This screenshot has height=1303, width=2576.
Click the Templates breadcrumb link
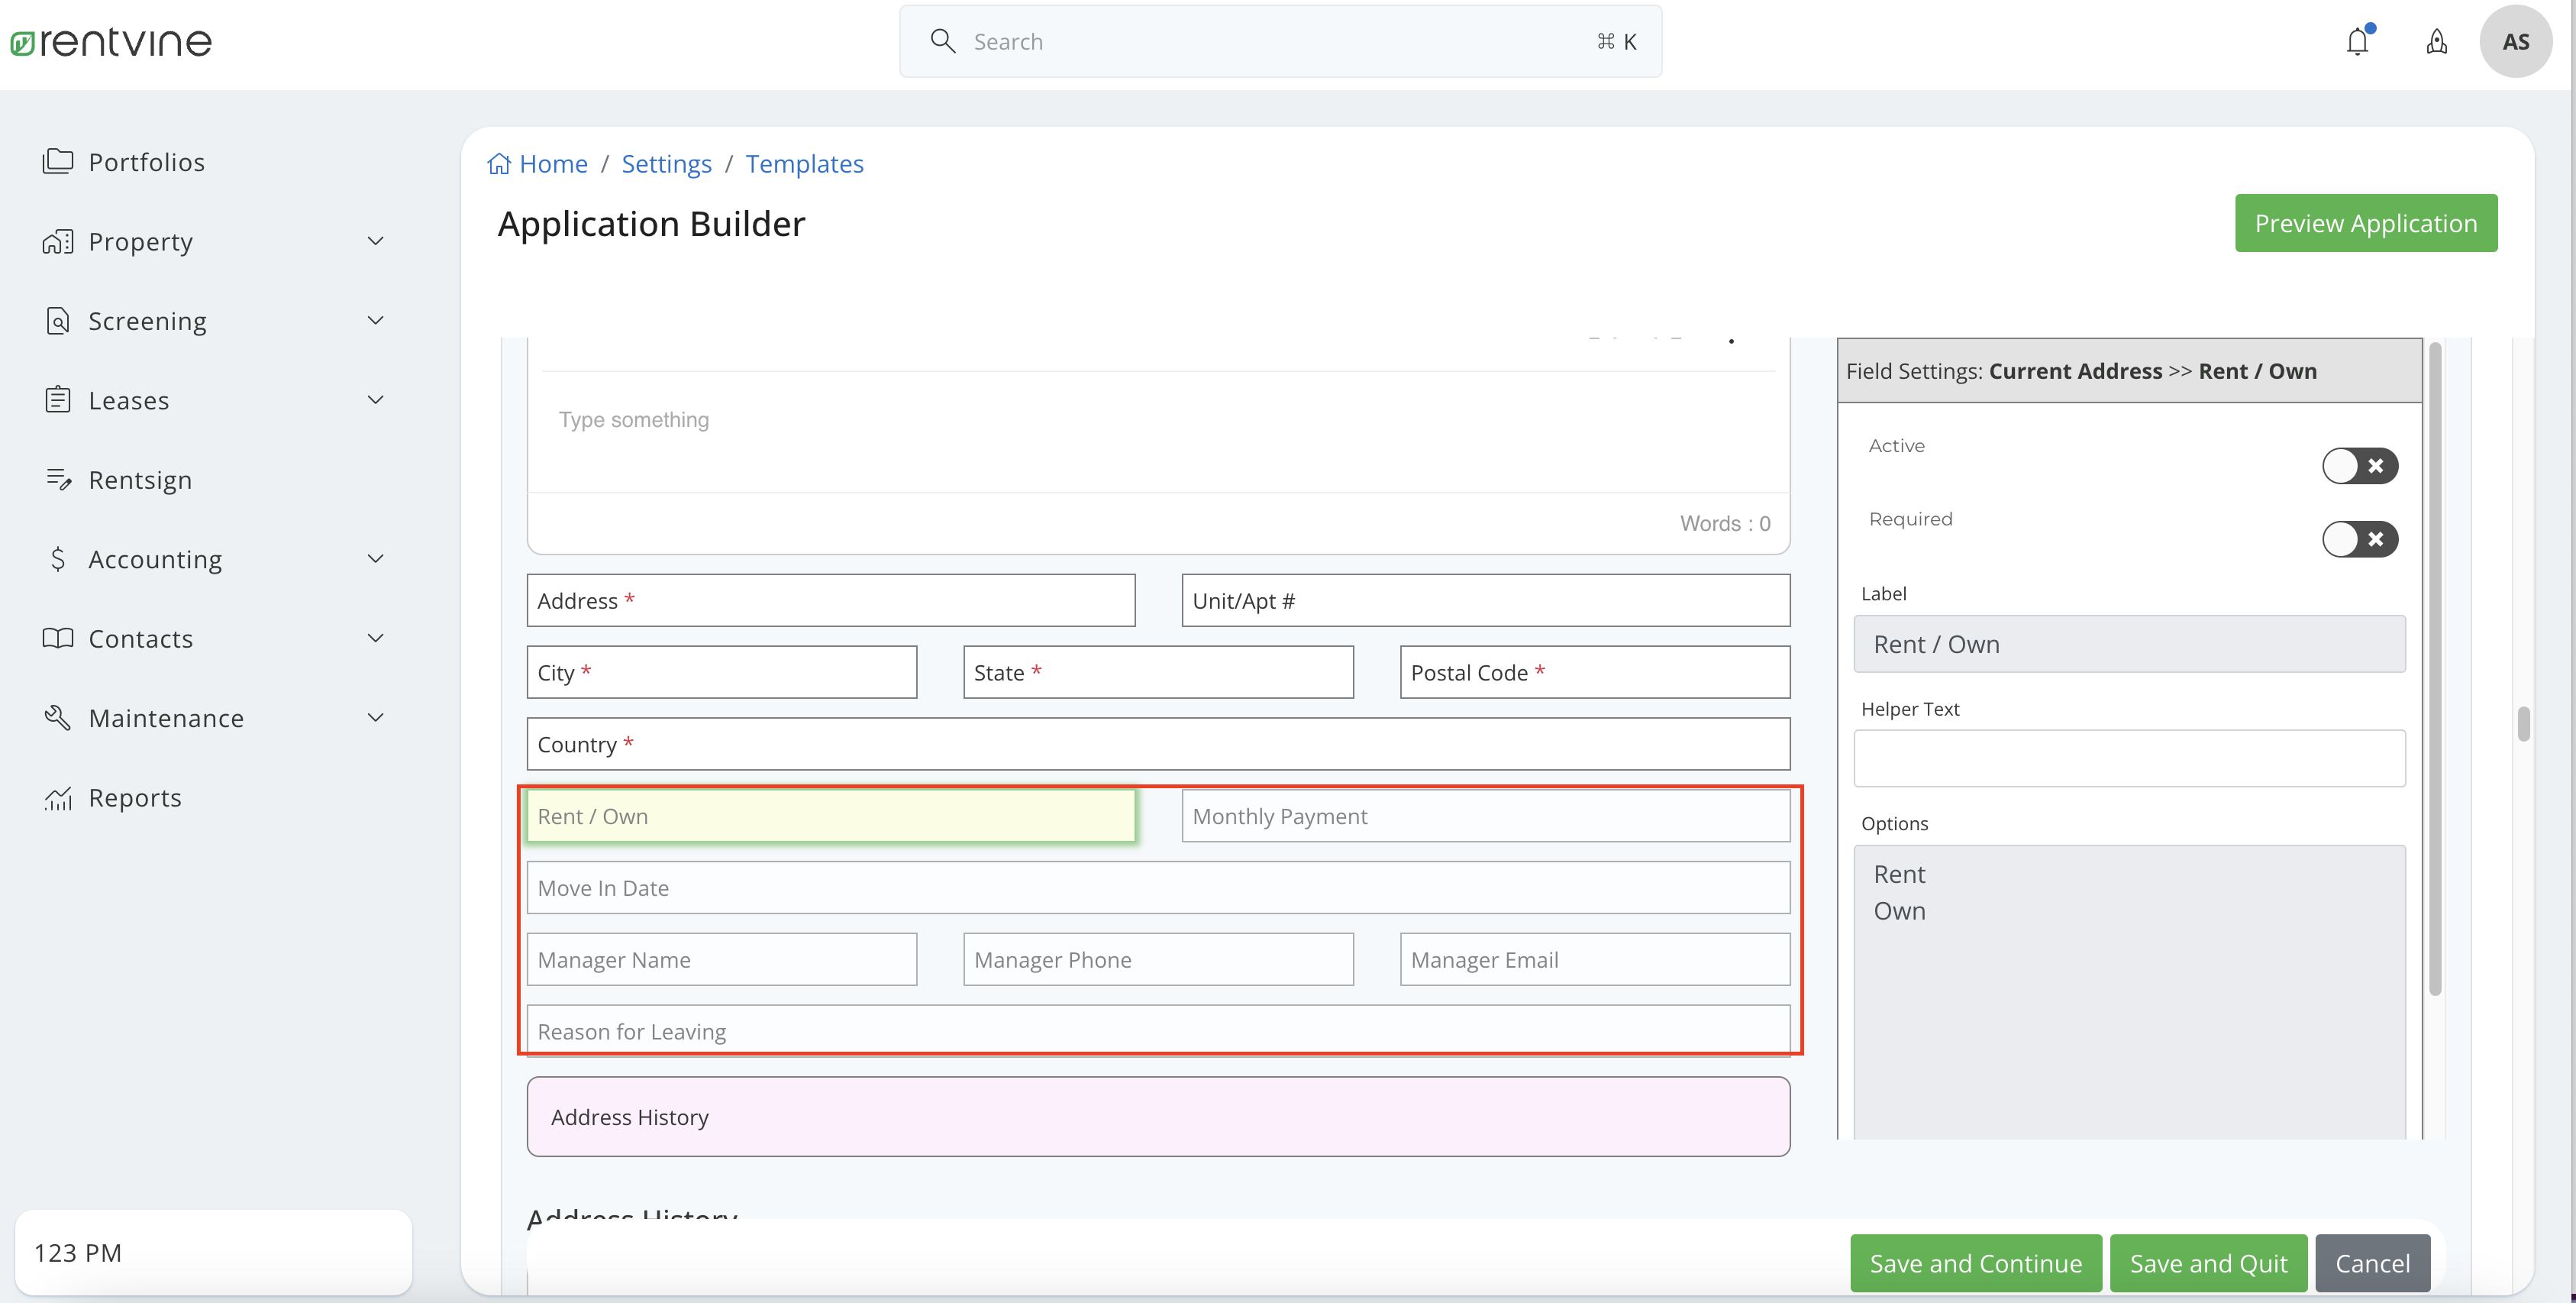pyautogui.click(x=804, y=164)
